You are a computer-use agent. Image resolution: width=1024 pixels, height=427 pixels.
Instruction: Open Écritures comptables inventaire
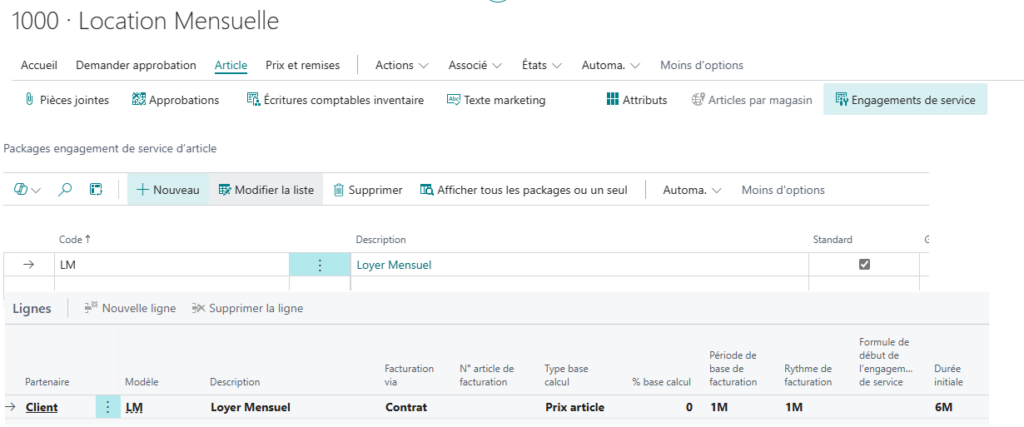tap(335, 100)
